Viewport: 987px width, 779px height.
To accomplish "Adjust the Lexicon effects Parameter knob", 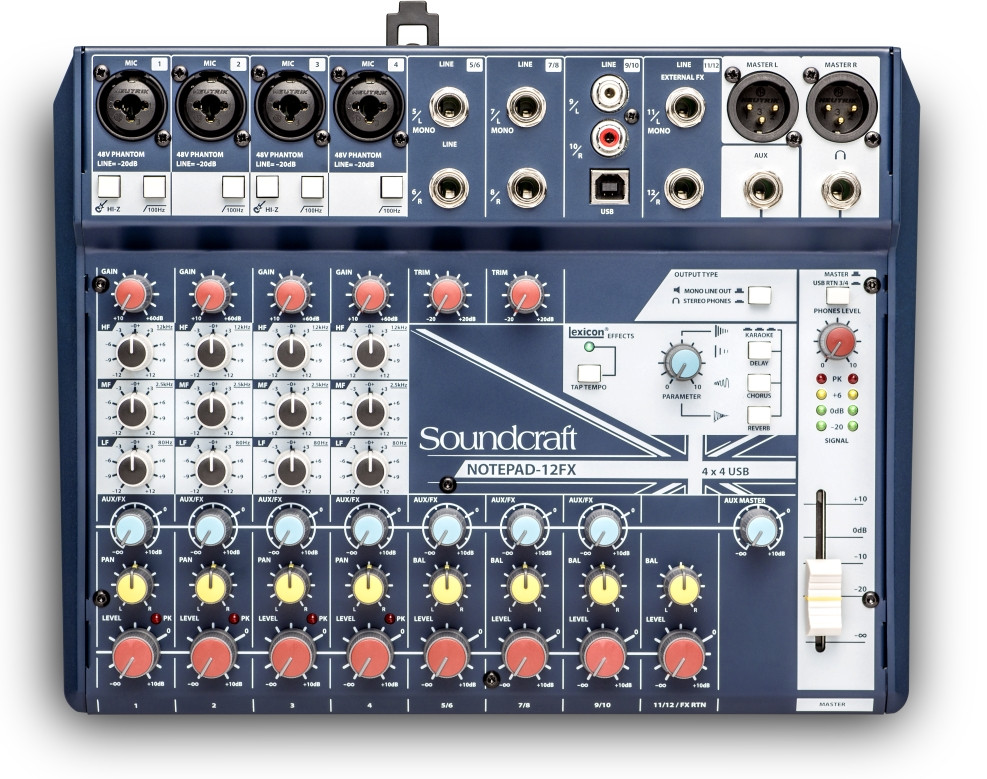I will click(x=682, y=363).
